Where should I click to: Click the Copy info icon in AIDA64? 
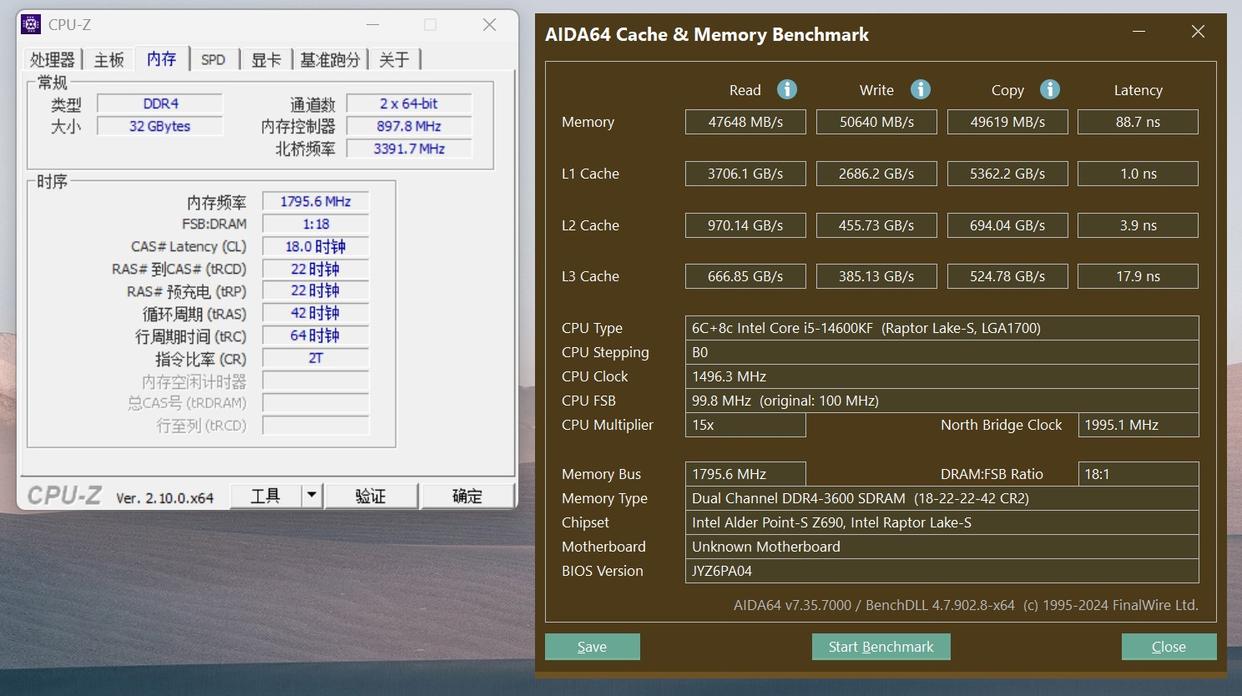(1050, 89)
